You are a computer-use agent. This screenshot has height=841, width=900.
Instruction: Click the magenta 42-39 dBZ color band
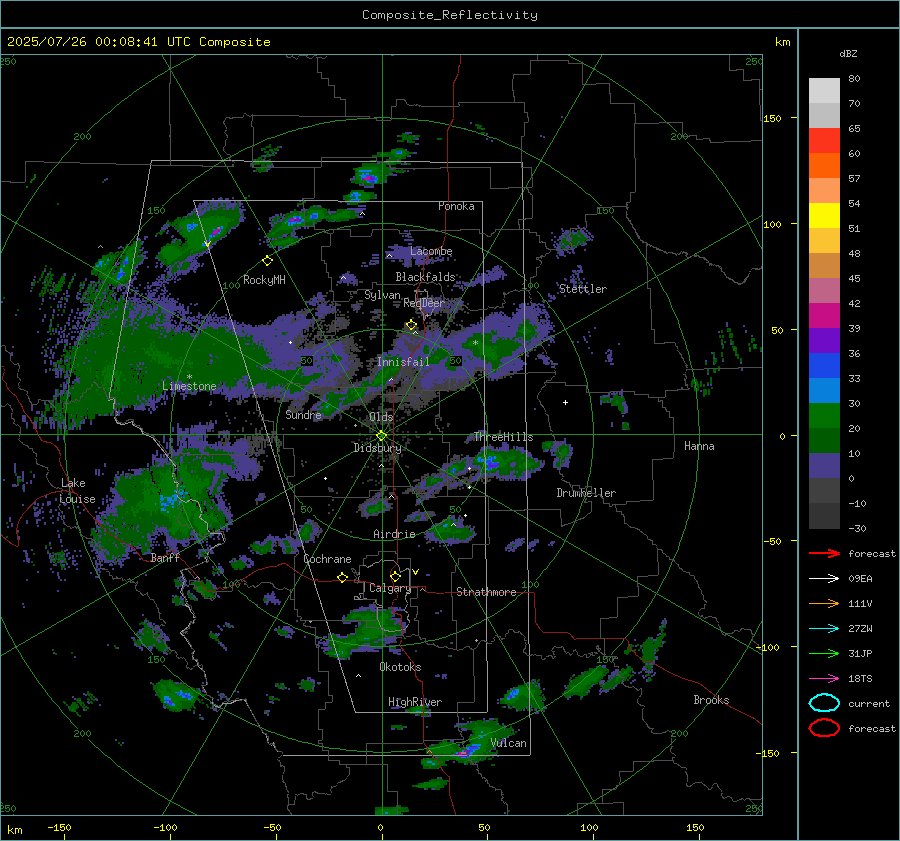(824, 316)
